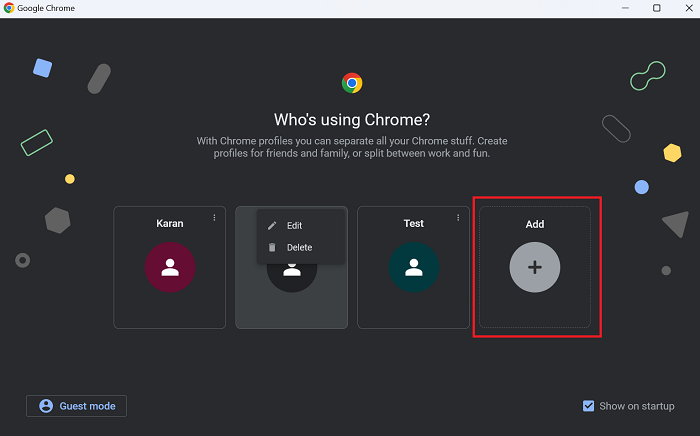Select Delete from the profile context menu
The image size is (700, 436).
click(299, 247)
